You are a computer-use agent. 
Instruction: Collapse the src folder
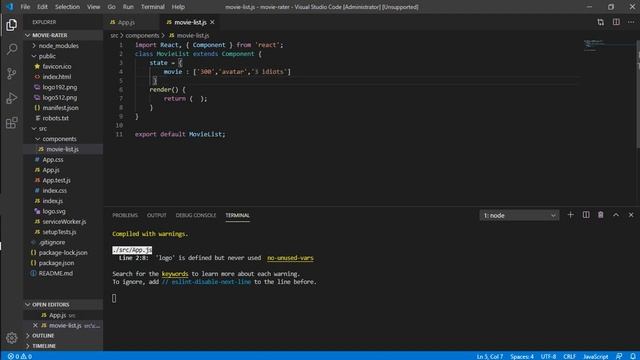(x=63, y=128)
